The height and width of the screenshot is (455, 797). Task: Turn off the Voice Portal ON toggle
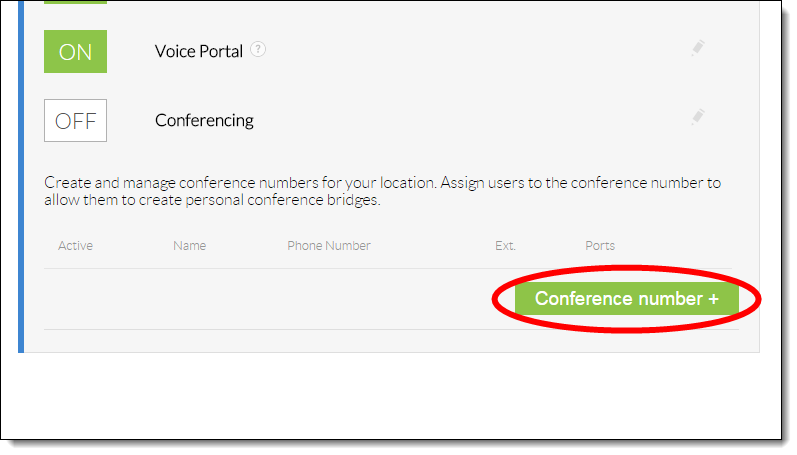coord(75,52)
